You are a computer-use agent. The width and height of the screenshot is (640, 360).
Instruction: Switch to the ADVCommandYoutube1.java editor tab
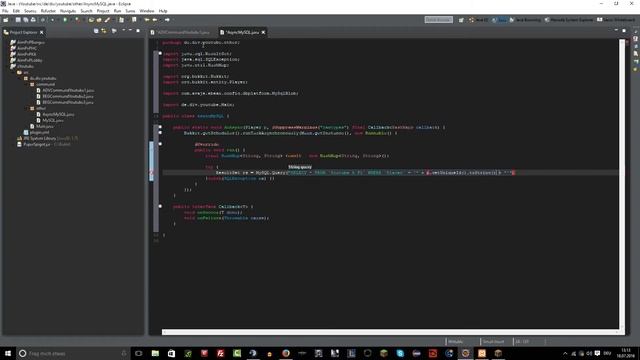point(180,32)
